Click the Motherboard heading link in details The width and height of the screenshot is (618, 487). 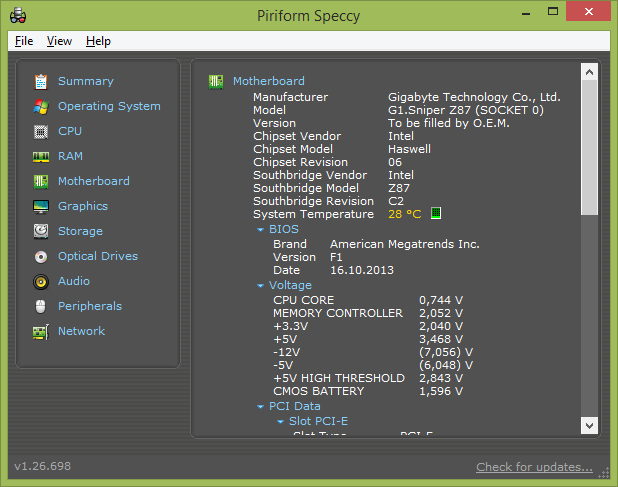pyautogui.click(x=268, y=81)
